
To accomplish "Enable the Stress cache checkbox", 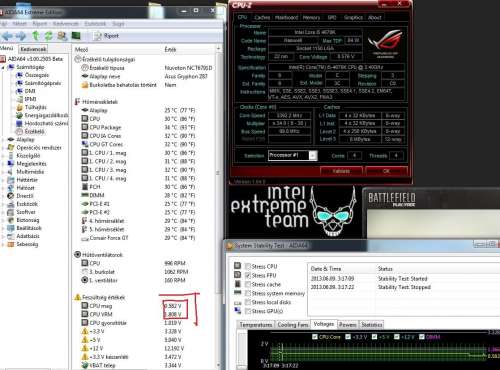I will 248,284.
